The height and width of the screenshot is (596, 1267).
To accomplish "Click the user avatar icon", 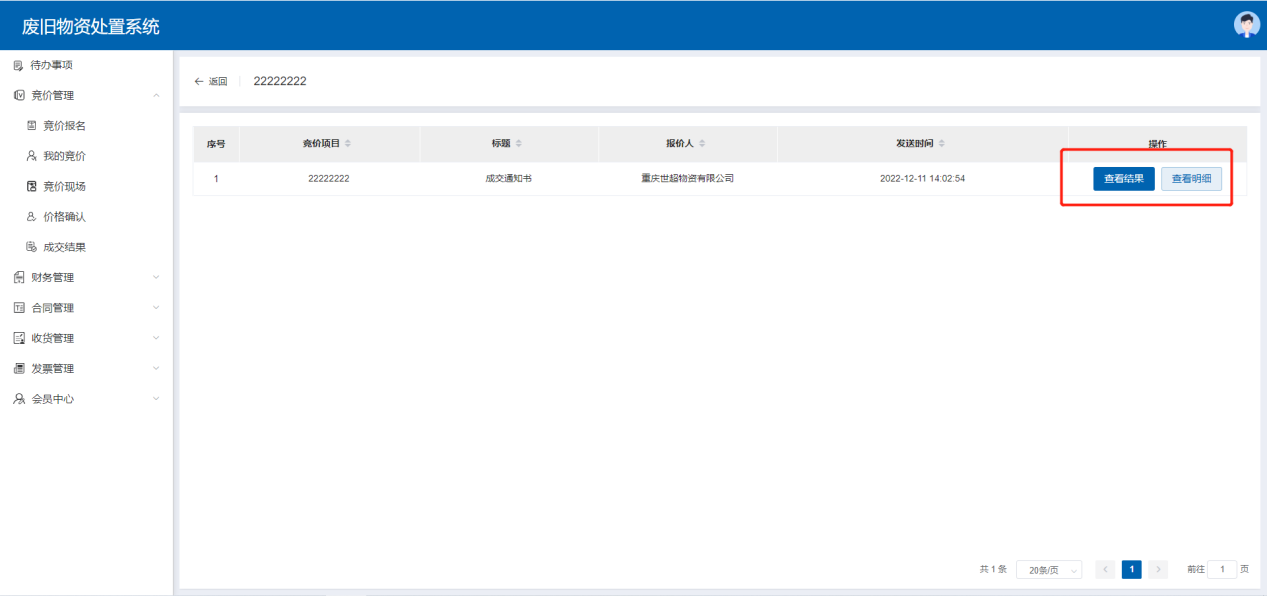I will (1246, 25).
